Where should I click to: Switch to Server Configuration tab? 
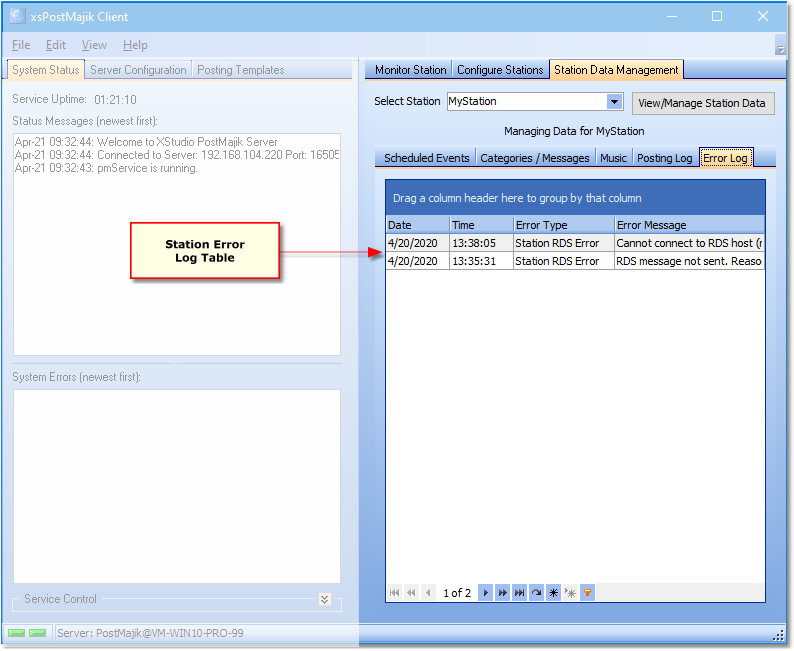[x=138, y=70]
